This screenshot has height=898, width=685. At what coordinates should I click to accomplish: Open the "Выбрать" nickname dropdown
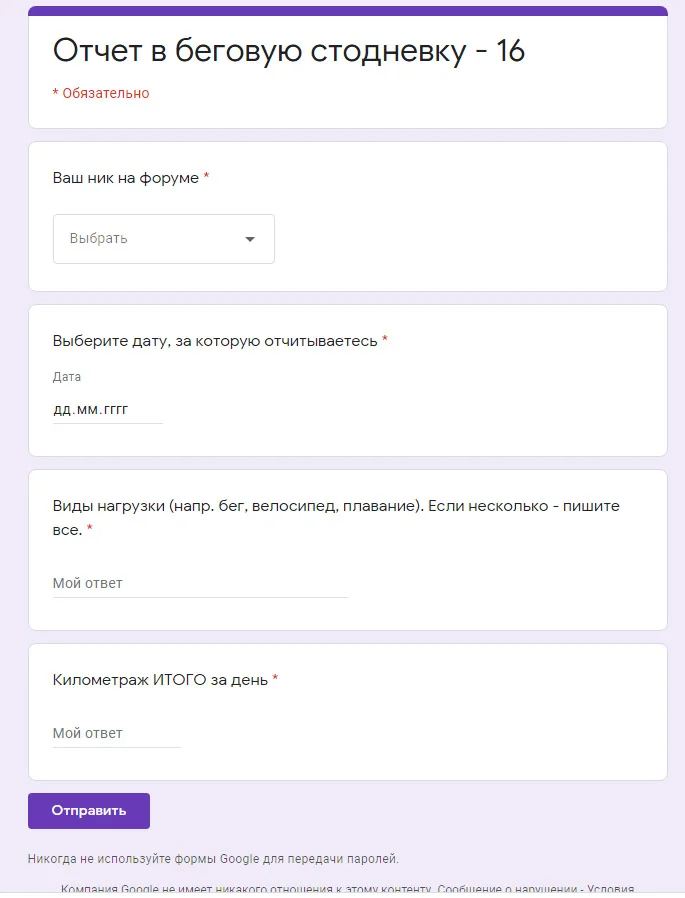(150, 239)
